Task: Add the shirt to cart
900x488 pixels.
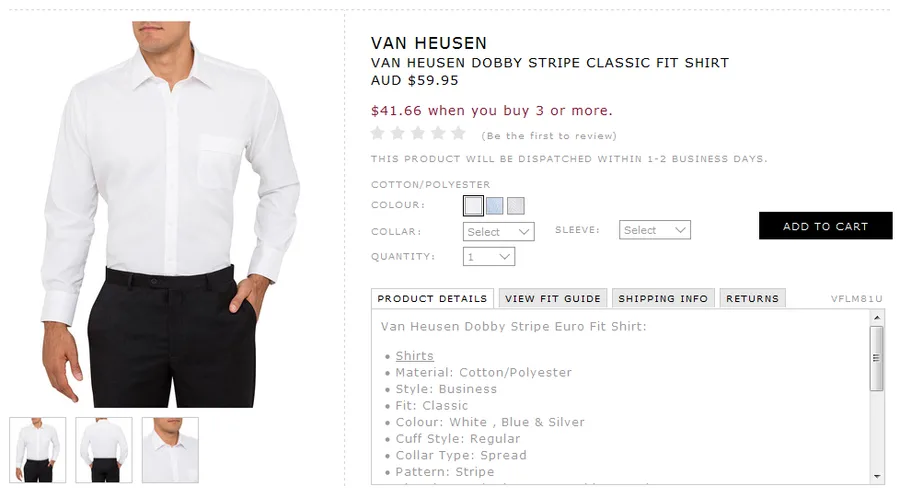Action: [825, 226]
